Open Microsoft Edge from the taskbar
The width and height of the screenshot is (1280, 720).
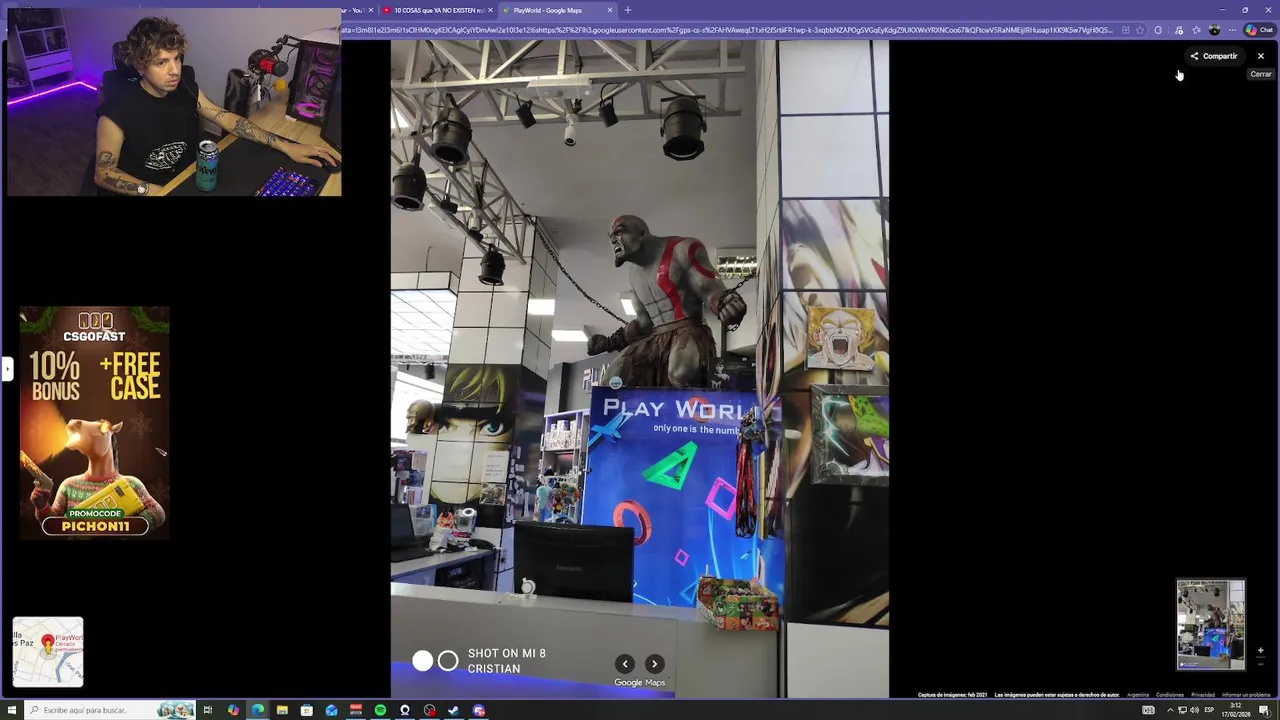pos(258,710)
